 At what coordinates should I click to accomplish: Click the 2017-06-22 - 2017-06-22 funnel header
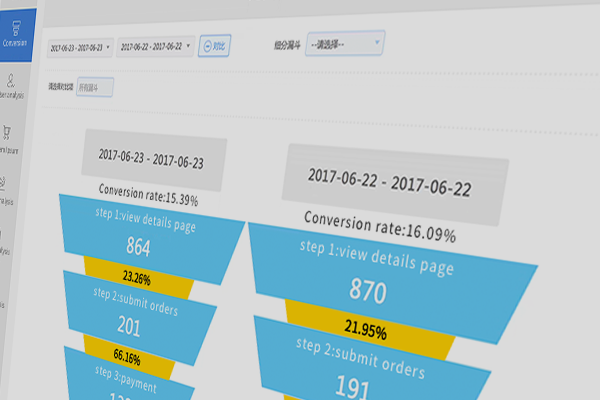pyautogui.click(x=395, y=184)
